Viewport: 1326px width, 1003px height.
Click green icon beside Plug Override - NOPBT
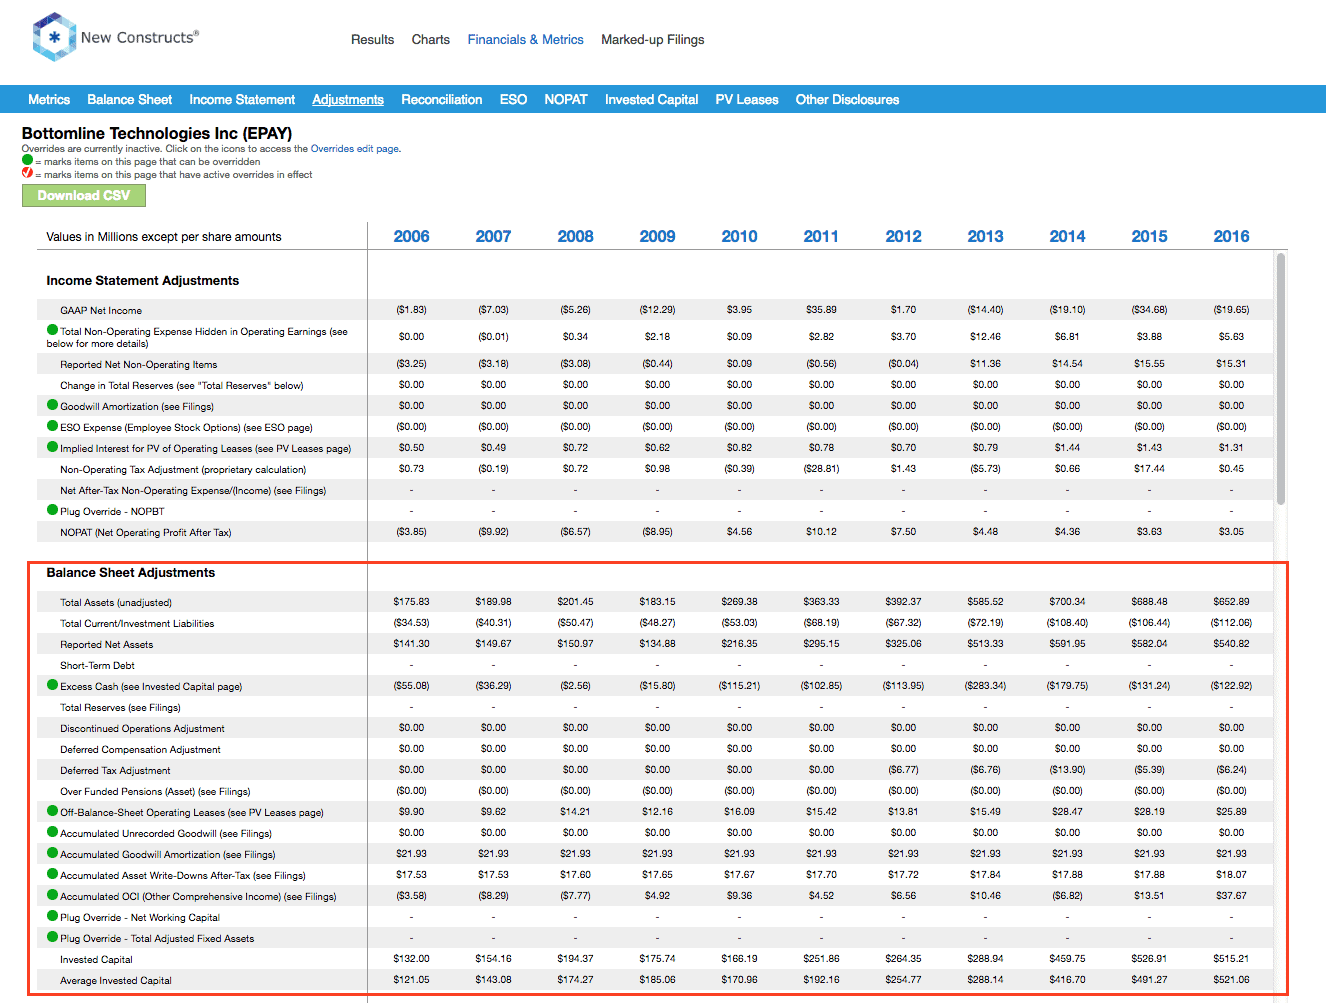point(52,510)
